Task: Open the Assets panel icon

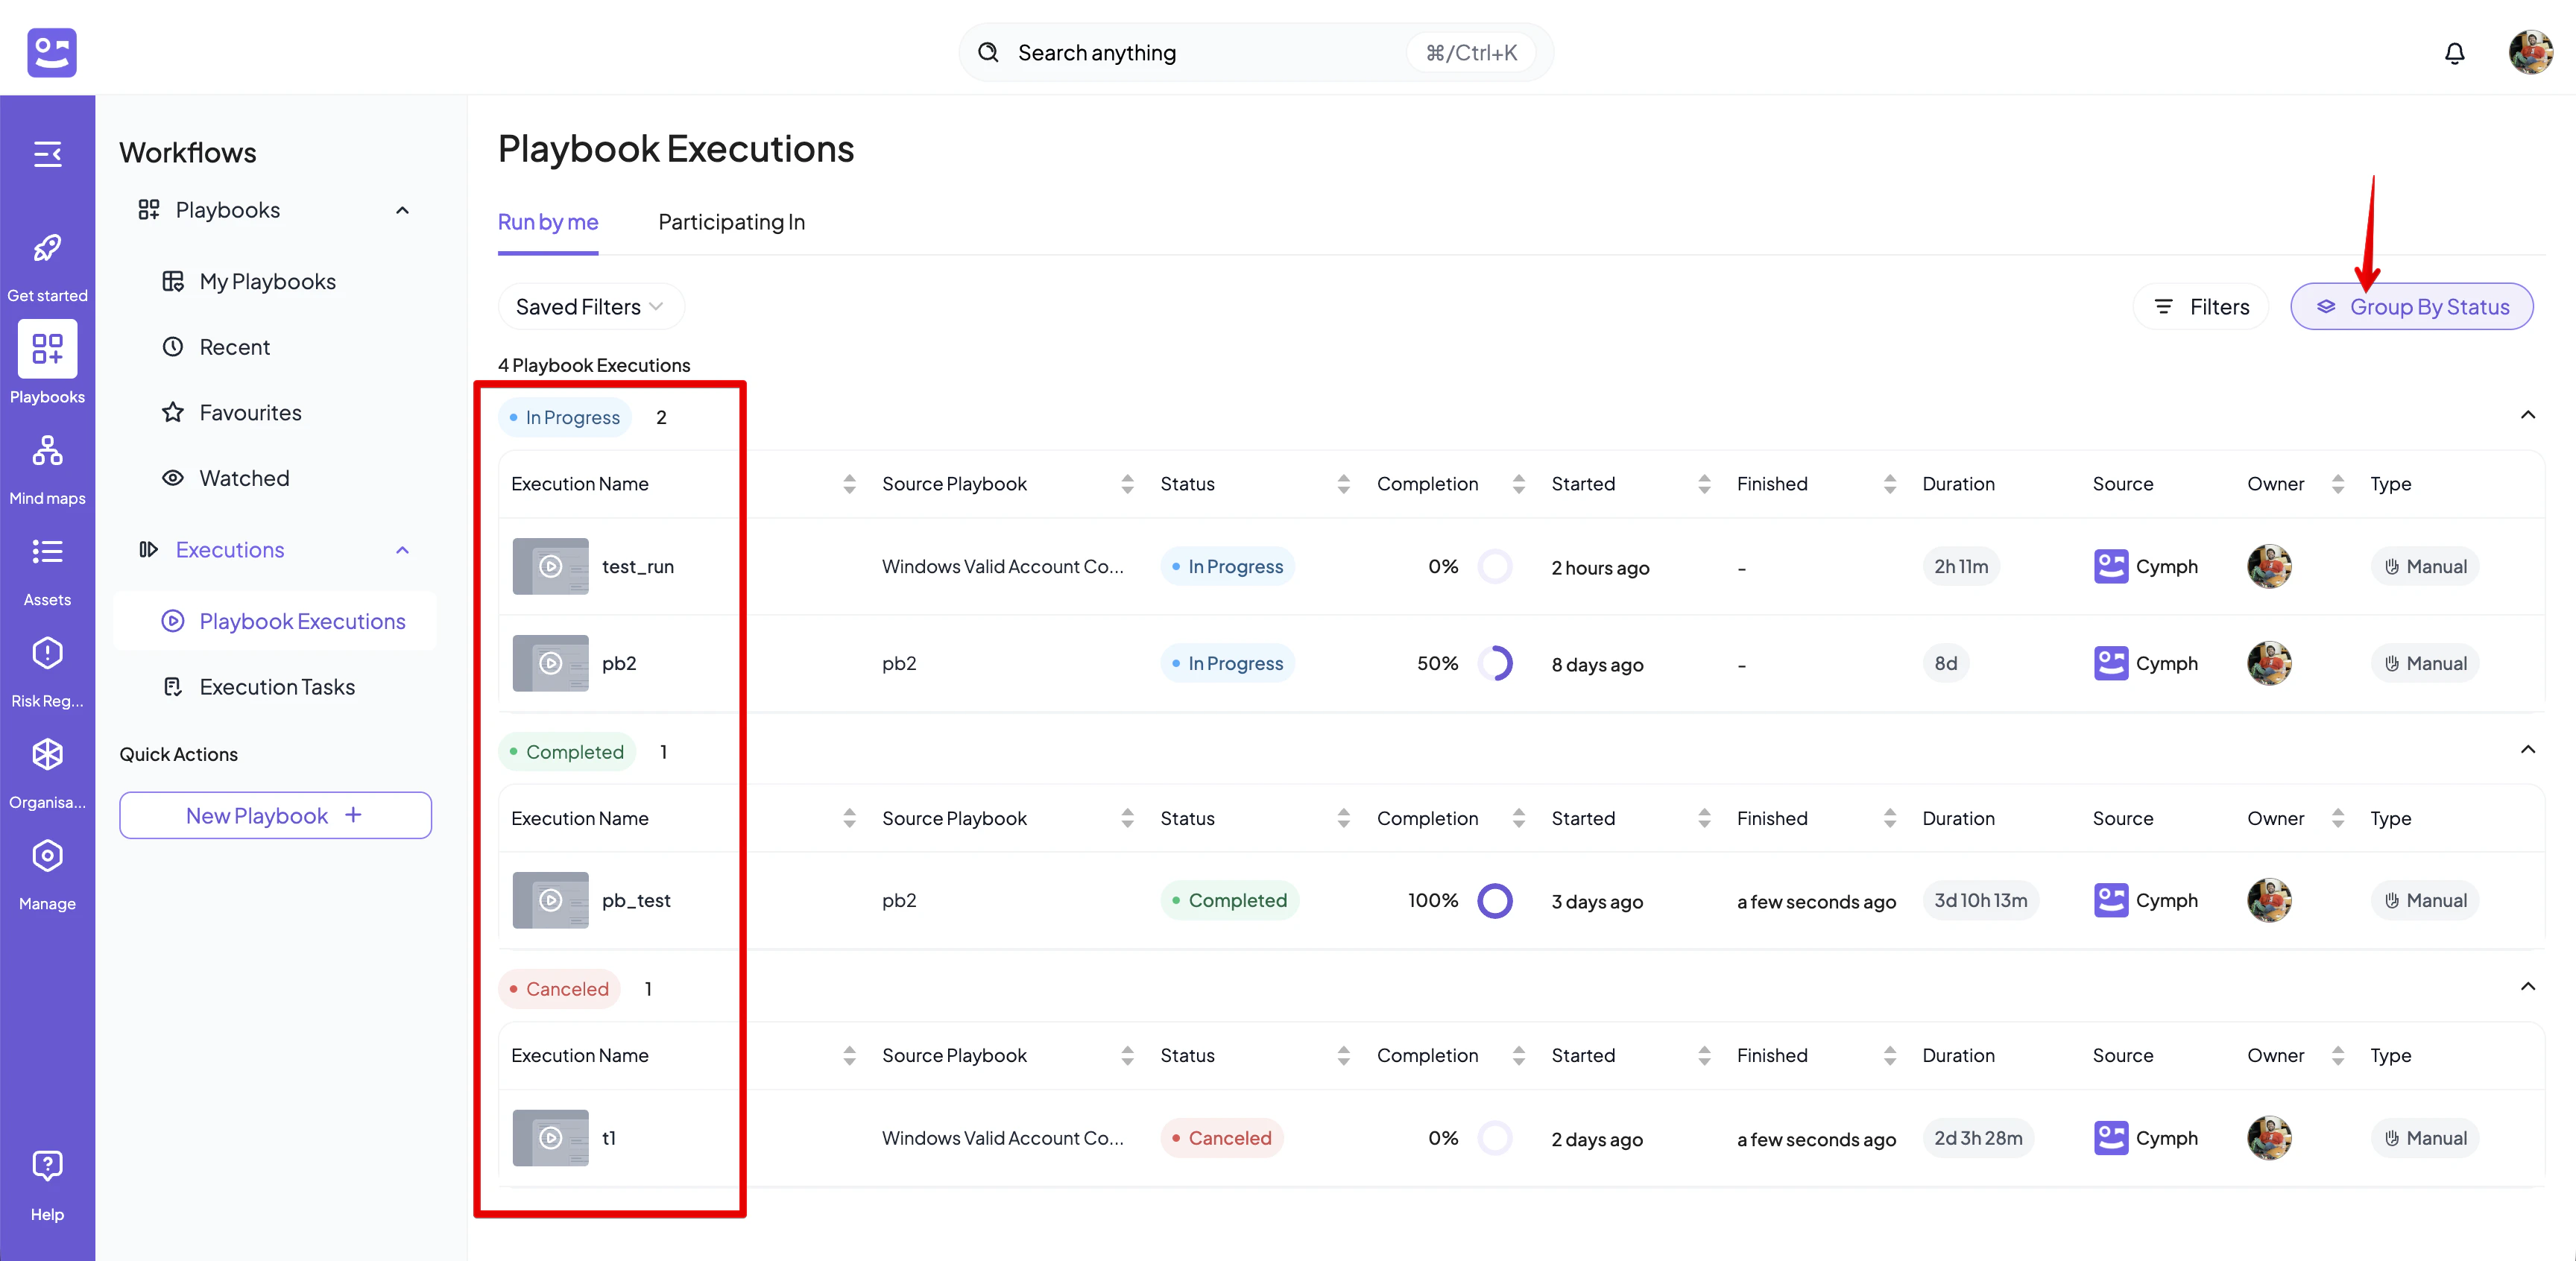Action: pyautogui.click(x=47, y=551)
